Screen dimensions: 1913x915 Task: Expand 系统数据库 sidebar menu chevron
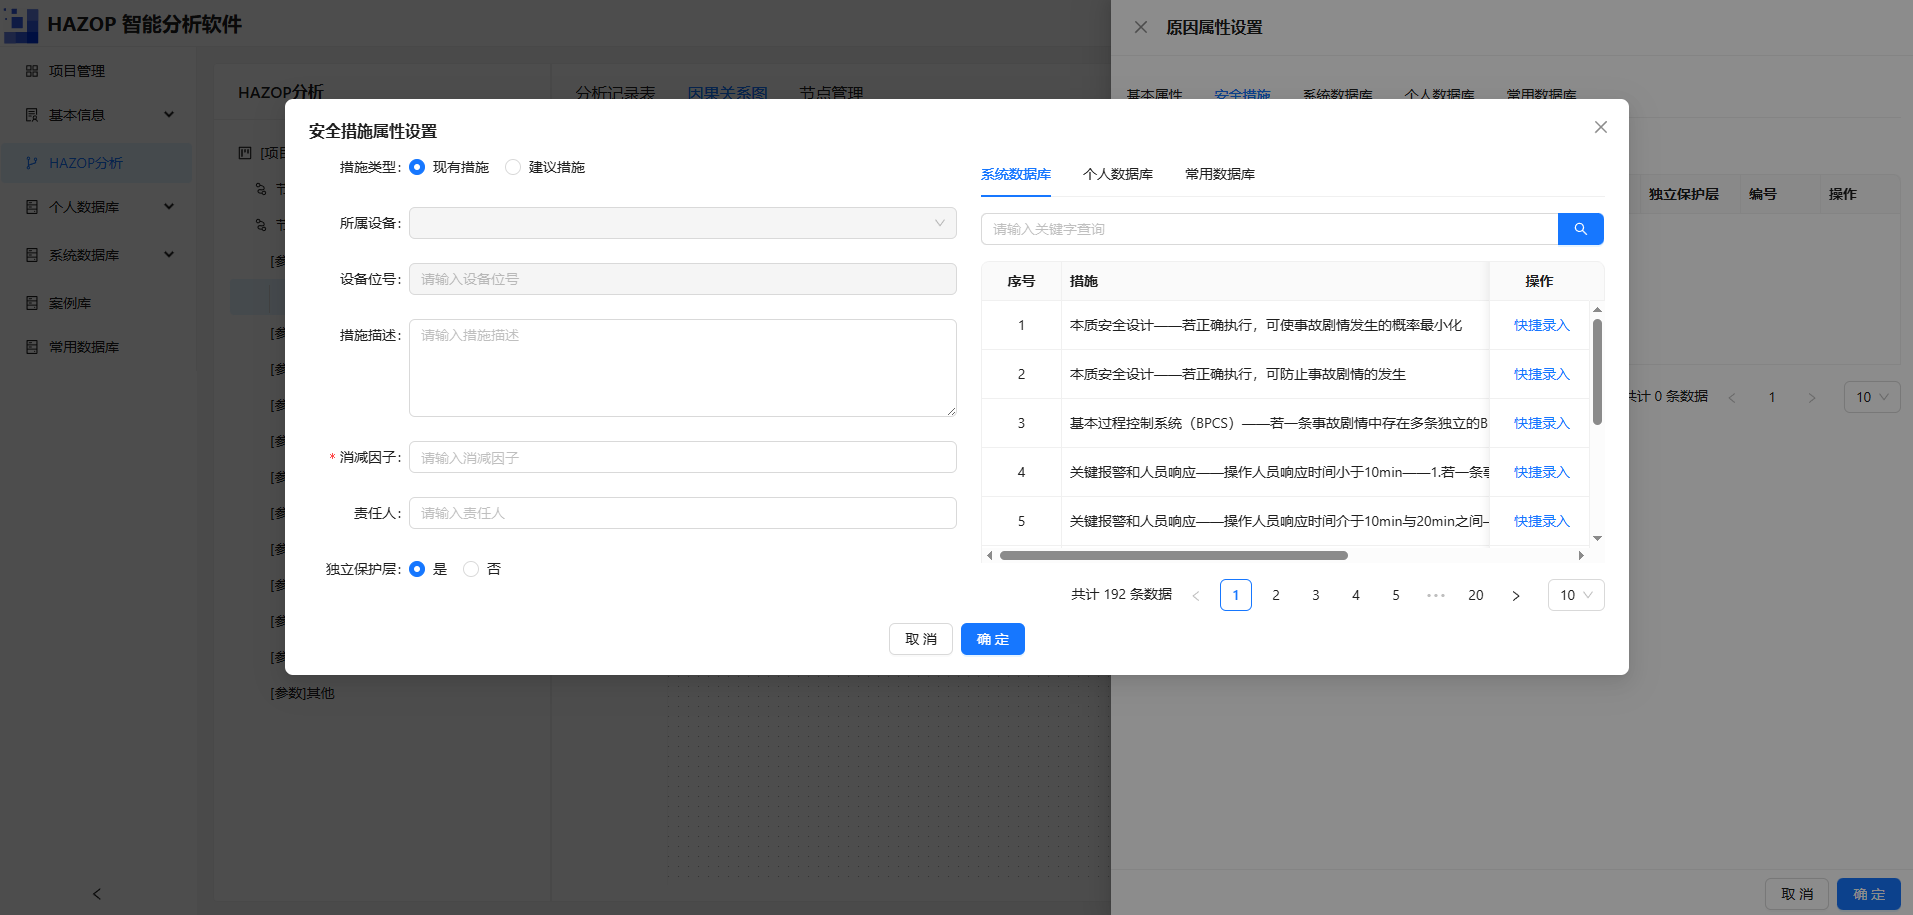click(x=169, y=254)
